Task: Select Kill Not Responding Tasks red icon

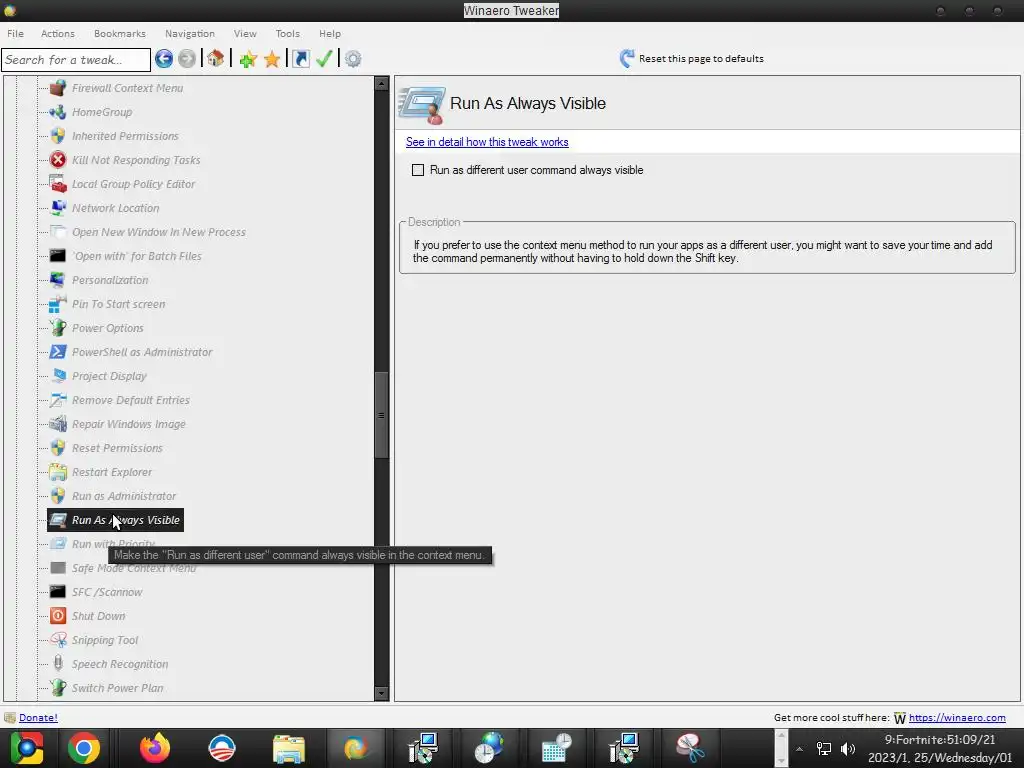Action: pyautogui.click(x=58, y=160)
